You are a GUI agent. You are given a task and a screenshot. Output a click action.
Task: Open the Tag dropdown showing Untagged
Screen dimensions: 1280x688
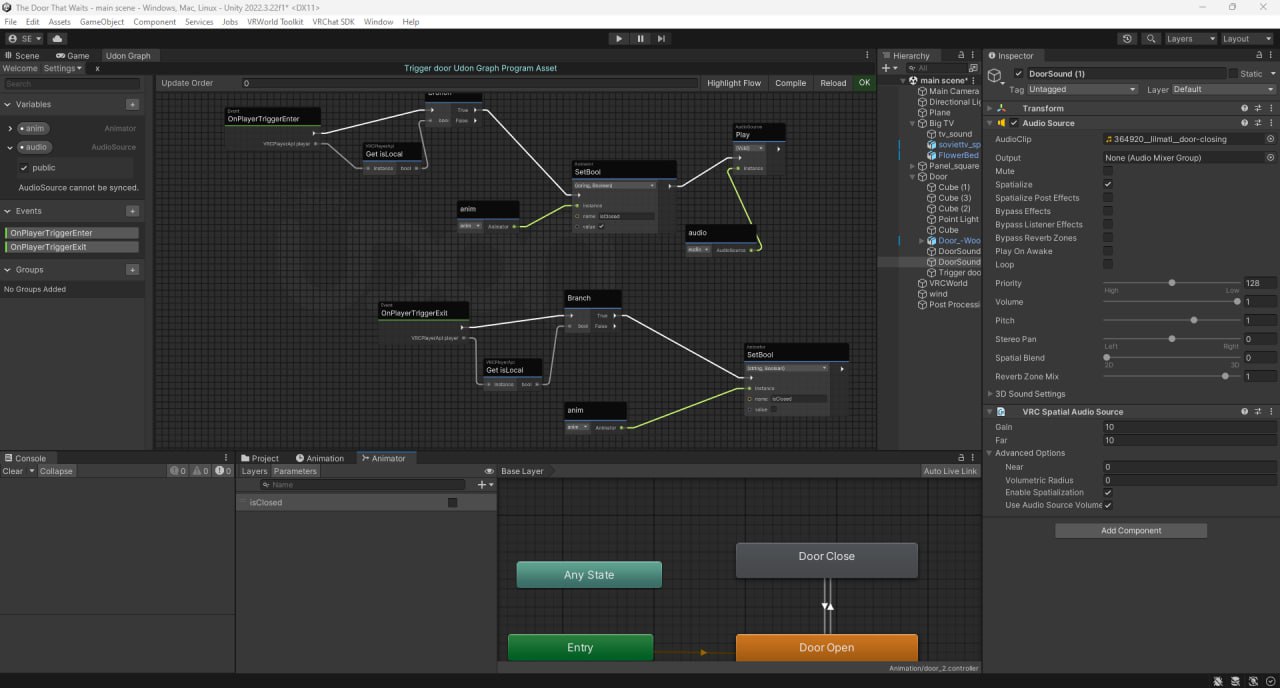tap(1081, 90)
